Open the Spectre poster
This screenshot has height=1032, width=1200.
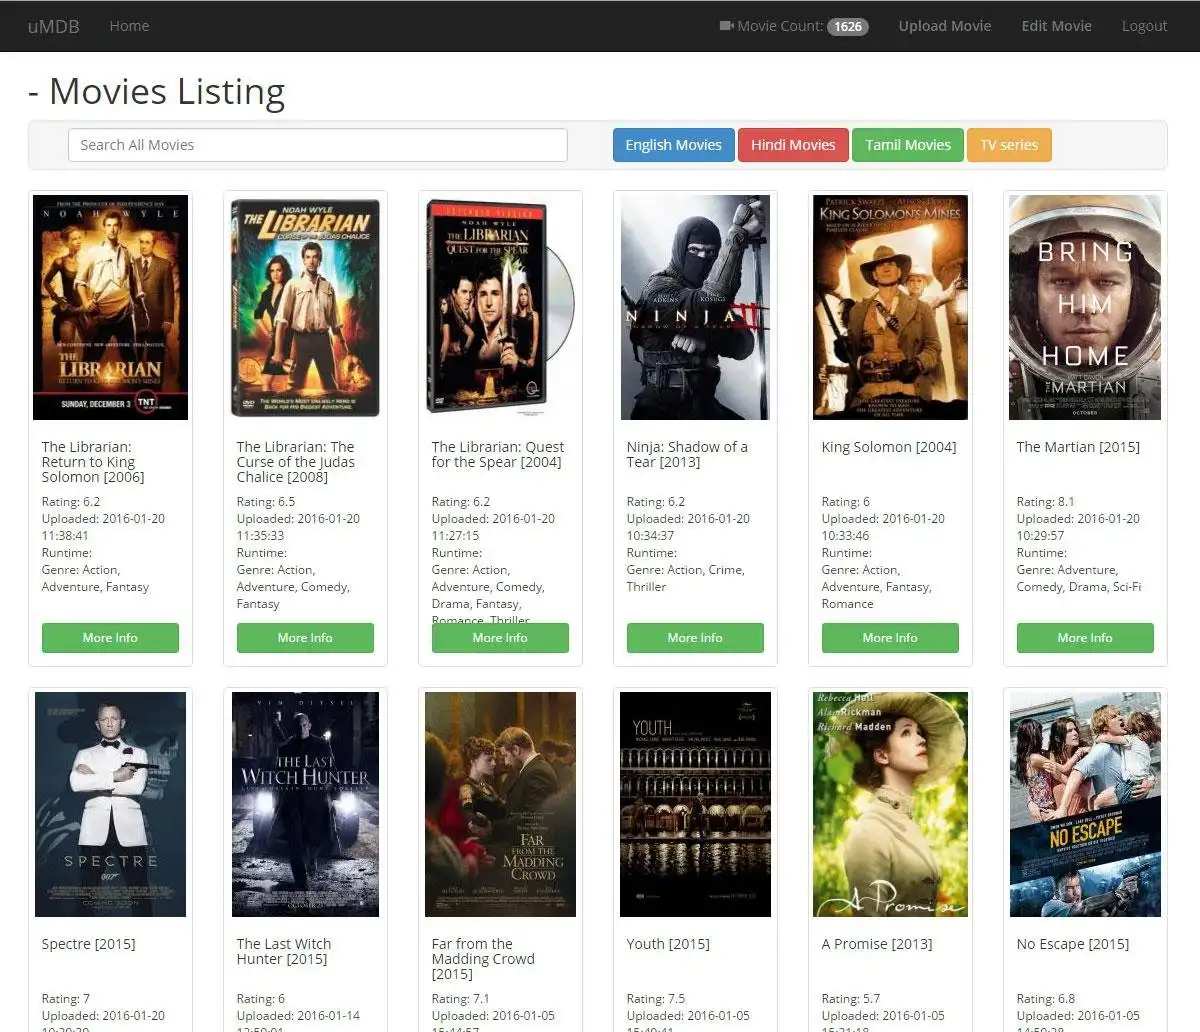(110, 804)
